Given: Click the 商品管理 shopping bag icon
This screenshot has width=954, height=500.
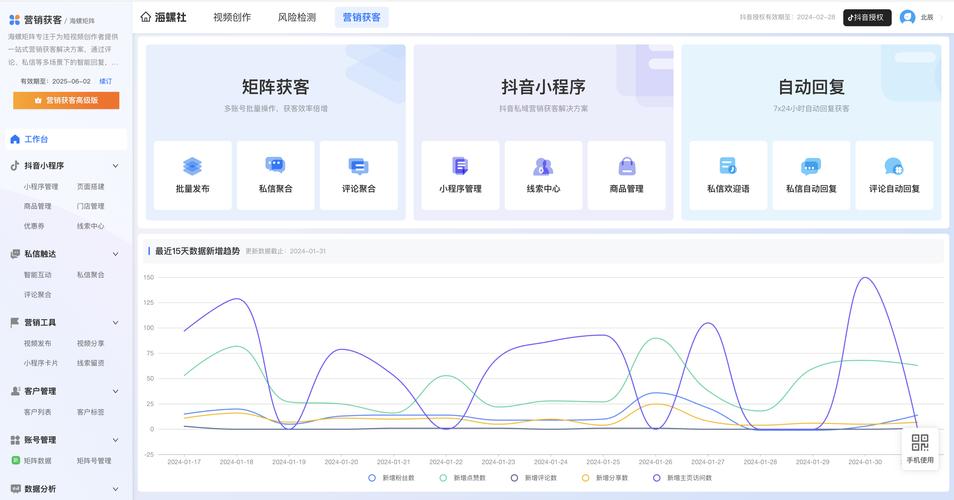Looking at the screenshot, I should click(627, 166).
